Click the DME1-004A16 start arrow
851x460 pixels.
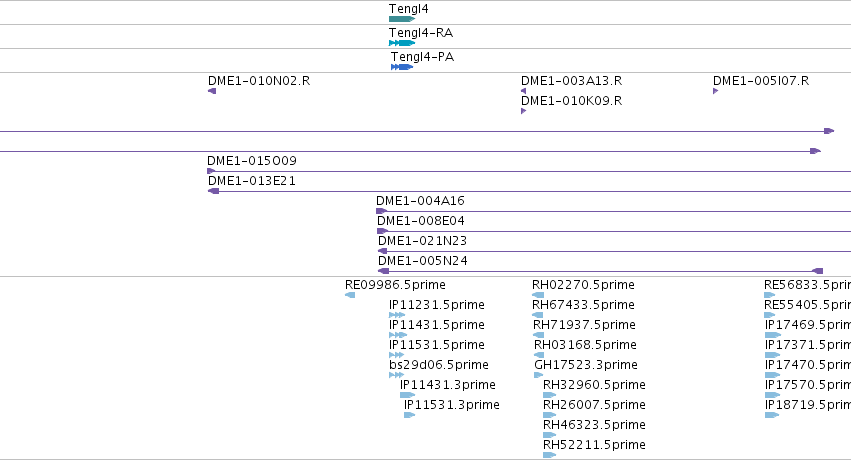point(382,212)
